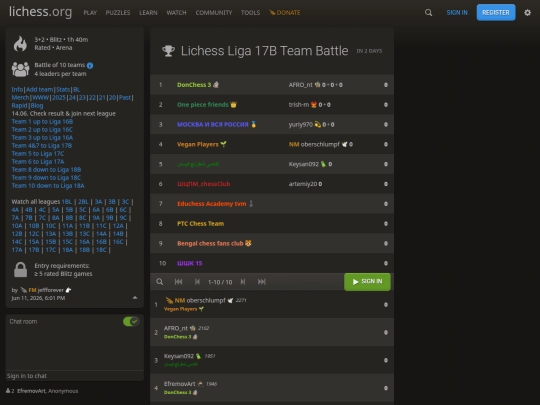
Task: Open the Add team link
Action: (x=40, y=90)
